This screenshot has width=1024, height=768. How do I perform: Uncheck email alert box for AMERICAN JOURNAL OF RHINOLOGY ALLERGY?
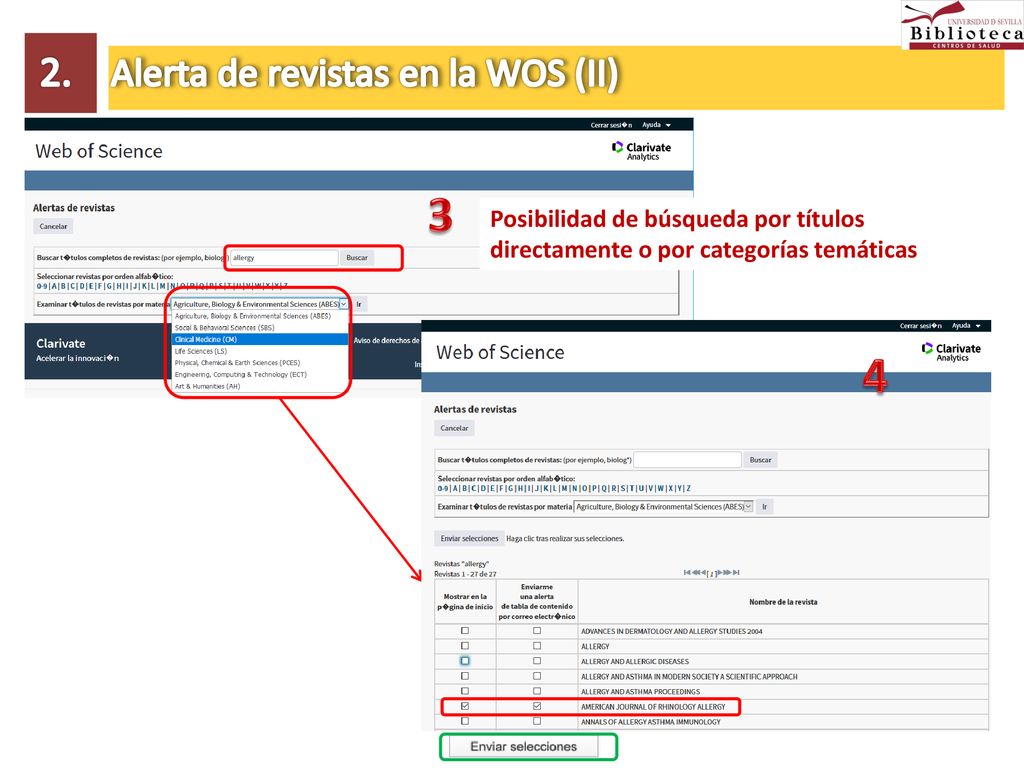[537, 706]
